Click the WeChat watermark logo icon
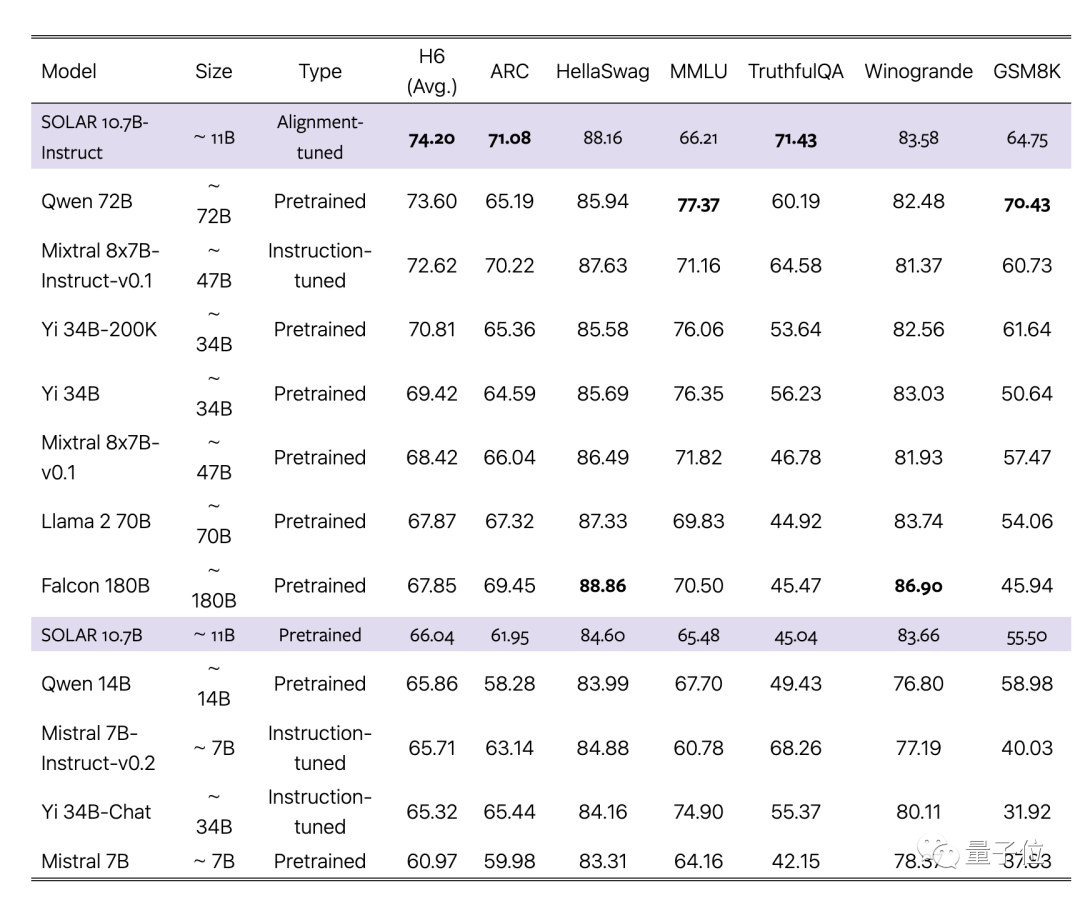 [943, 853]
